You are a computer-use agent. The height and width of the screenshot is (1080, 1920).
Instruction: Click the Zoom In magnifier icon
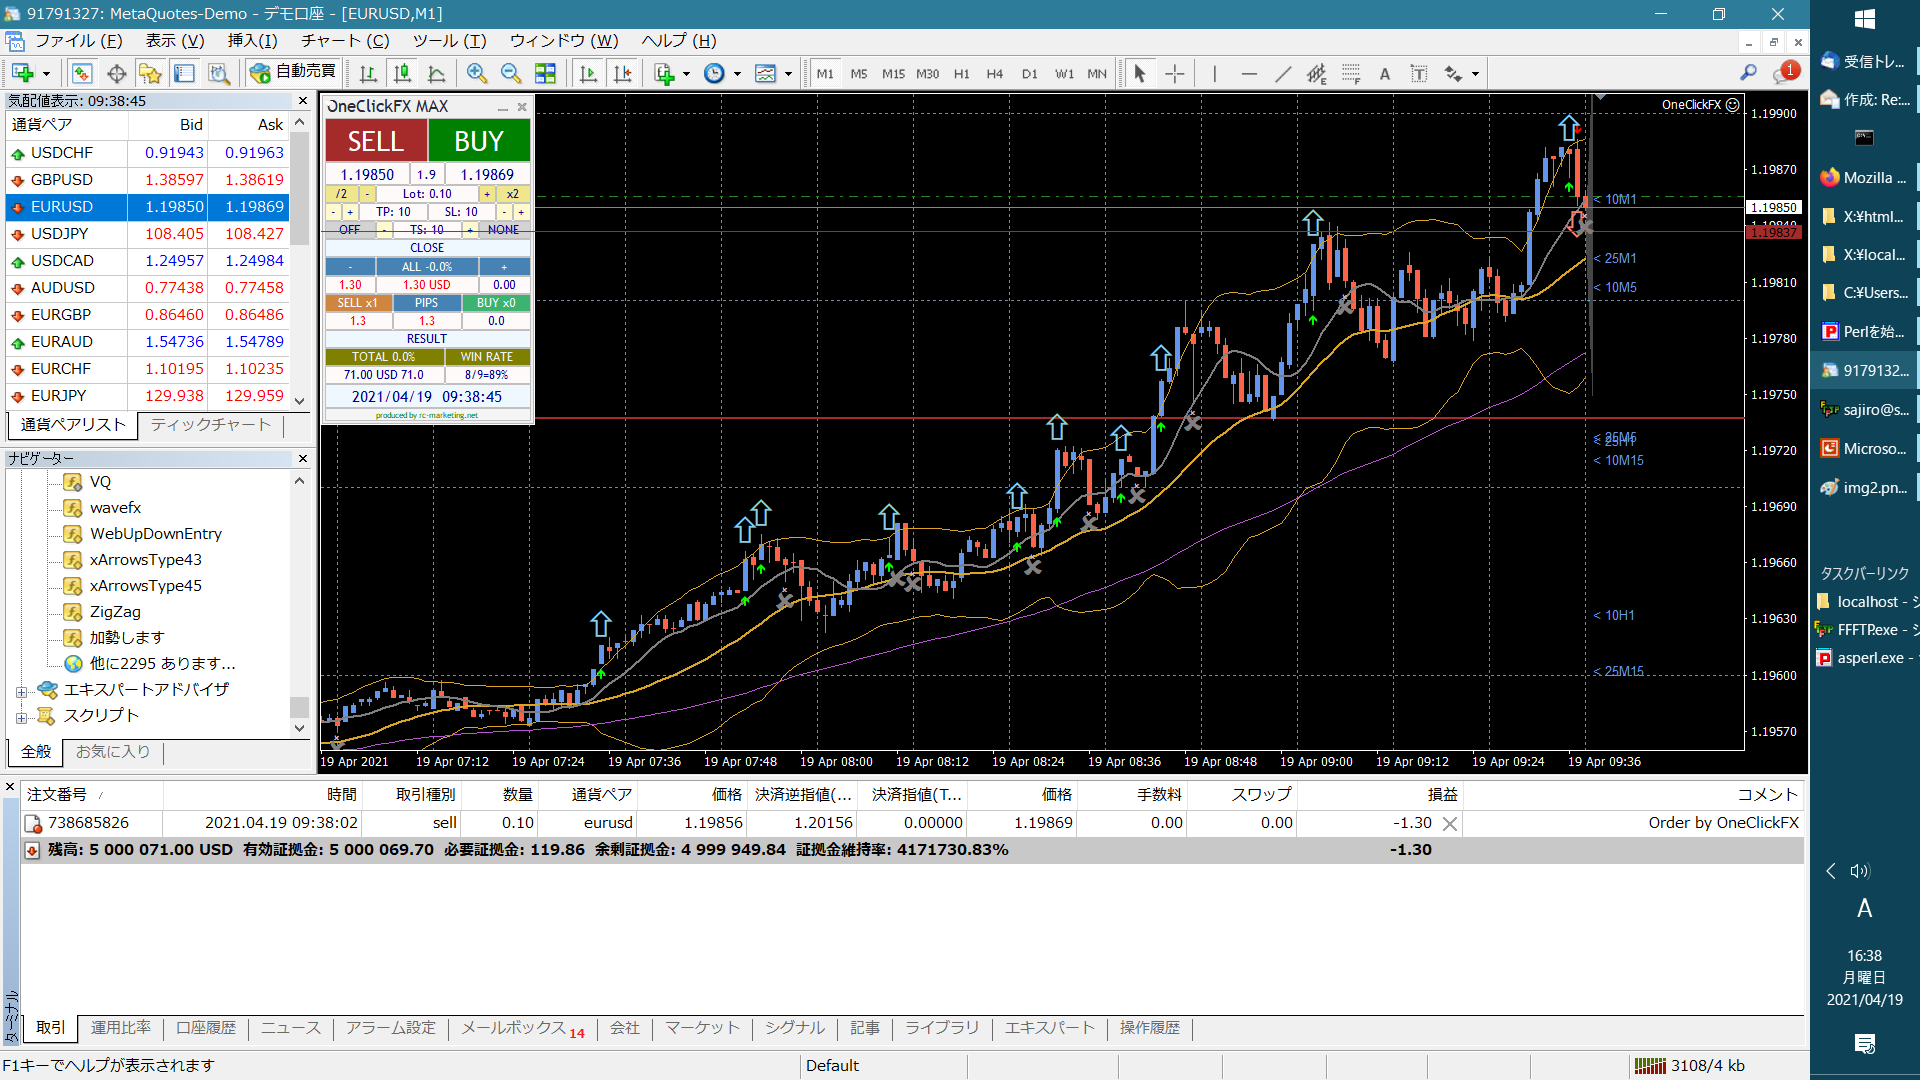point(477,73)
